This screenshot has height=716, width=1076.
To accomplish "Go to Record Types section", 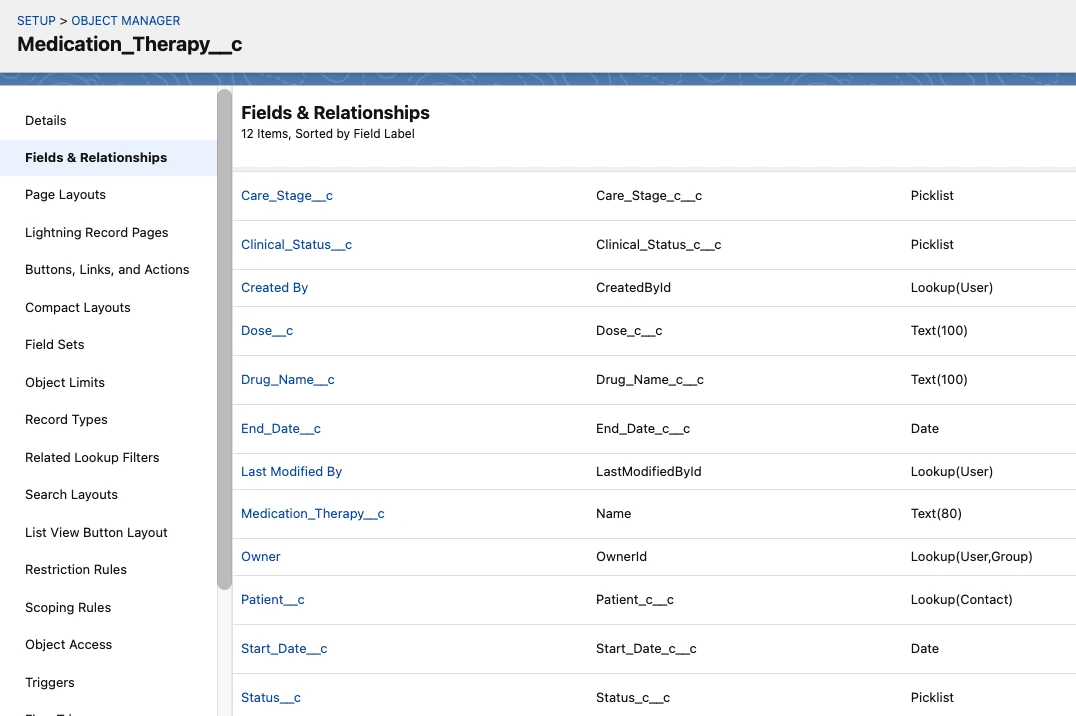I will (x=66, y=419).
